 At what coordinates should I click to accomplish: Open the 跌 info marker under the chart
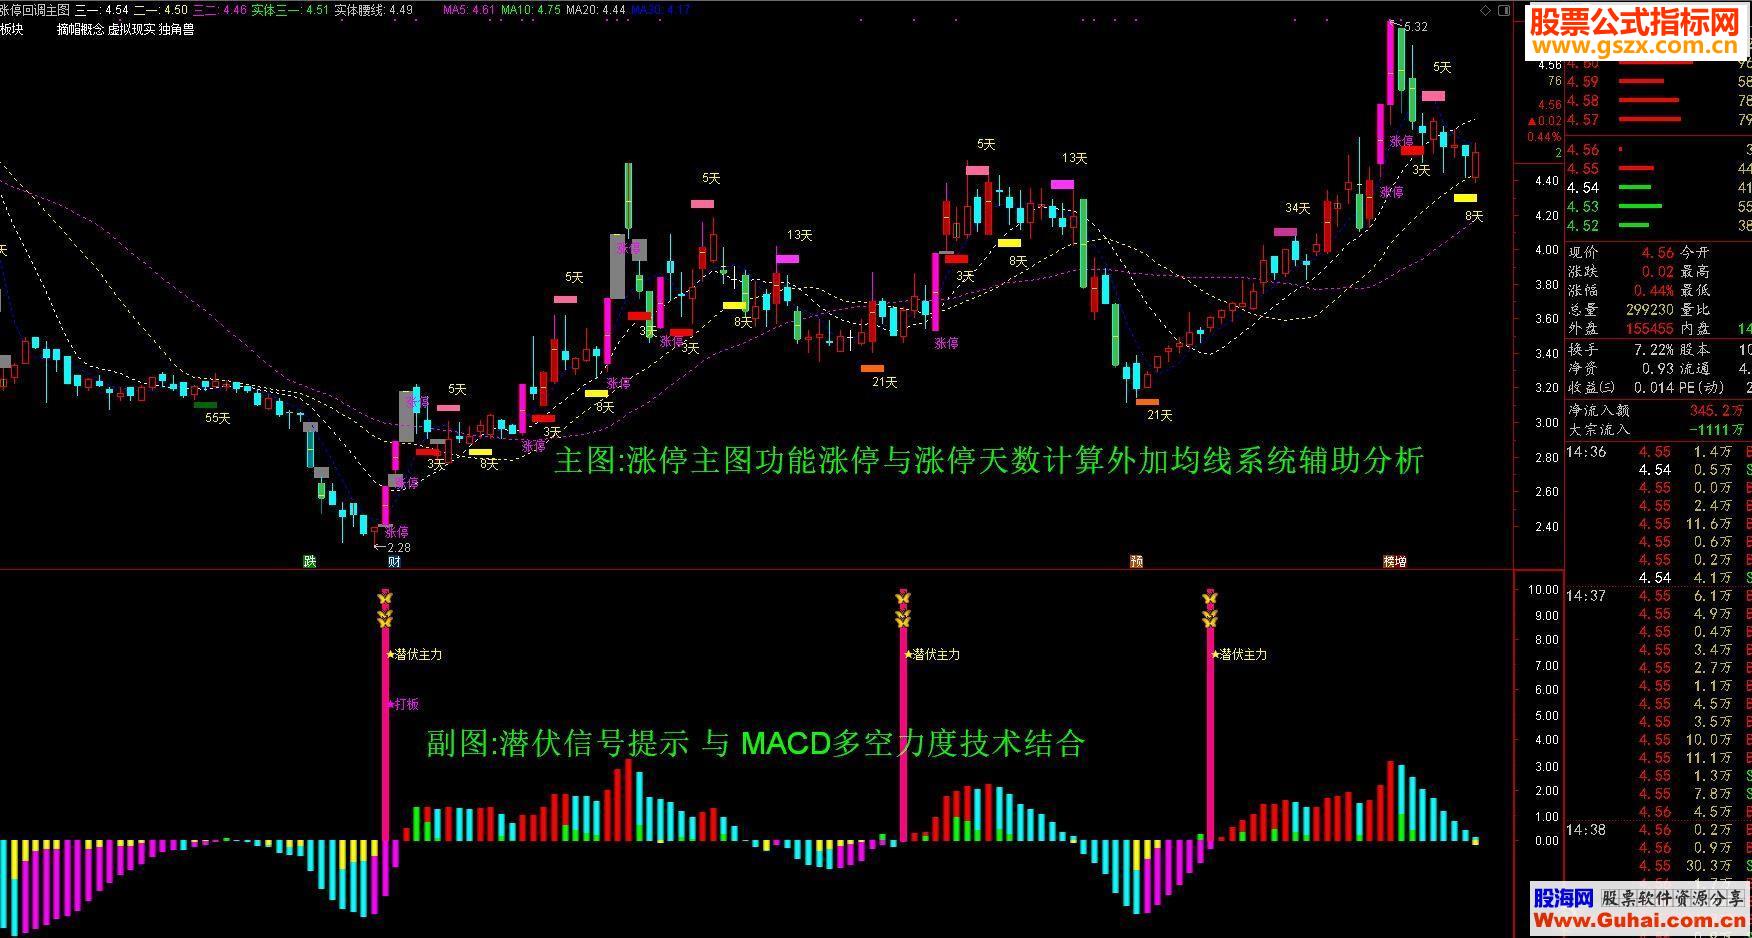pyautogui.click(x=309, y=561)
